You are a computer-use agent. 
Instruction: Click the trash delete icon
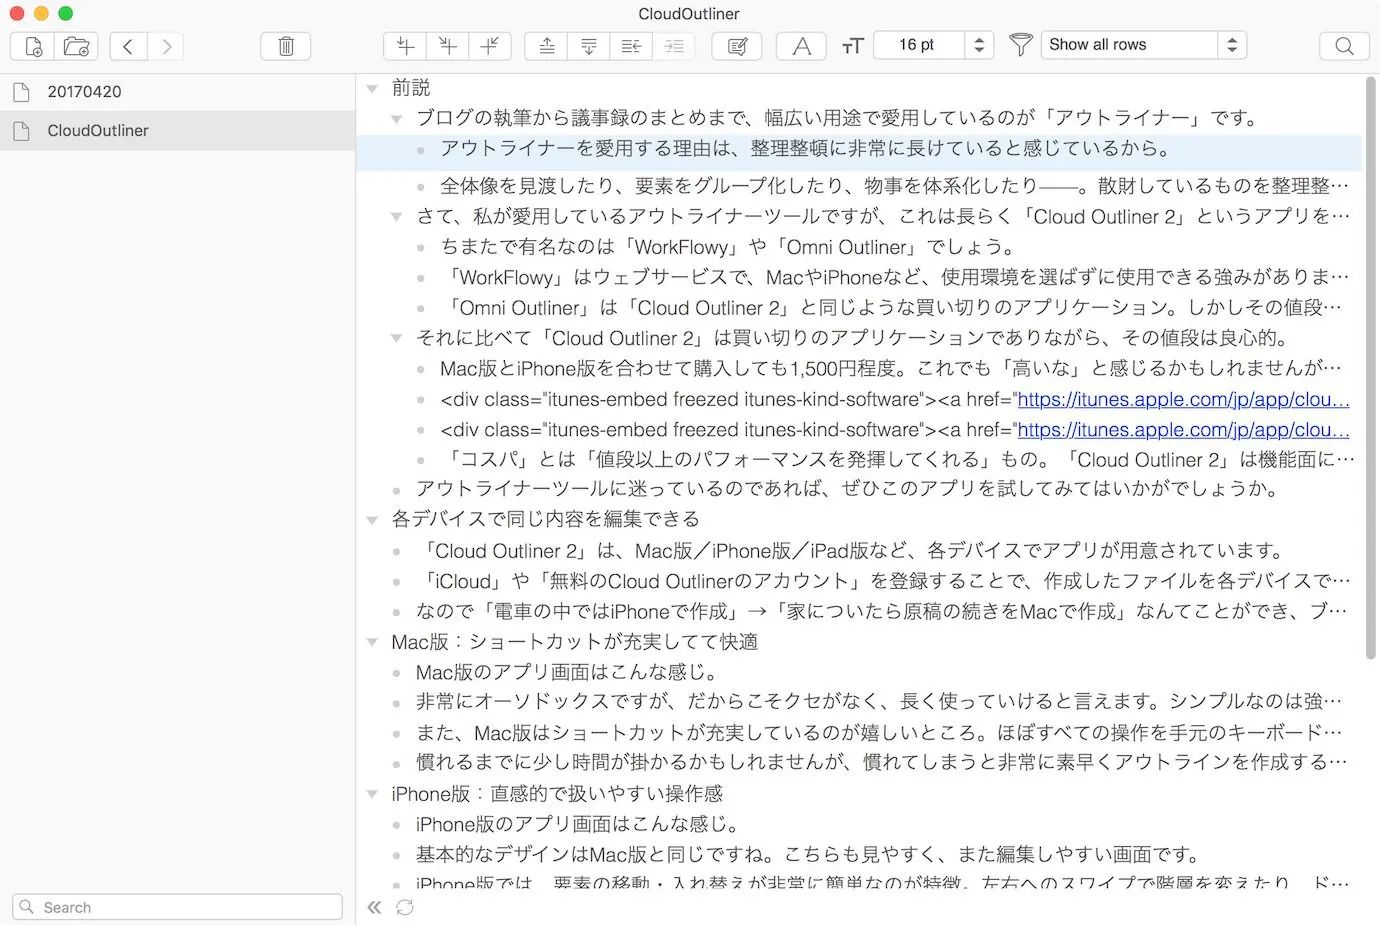[286, 46]
